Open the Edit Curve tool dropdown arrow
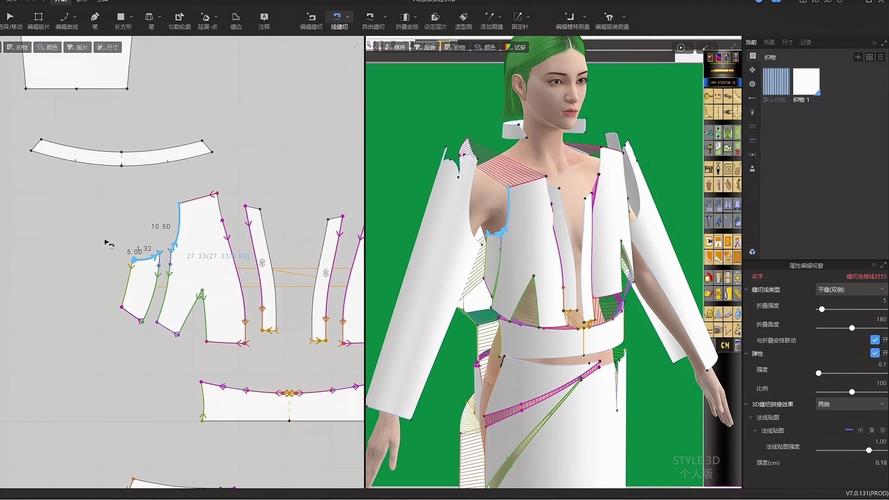The height and width of the screenshot is (500, 889). click(75, 18)
